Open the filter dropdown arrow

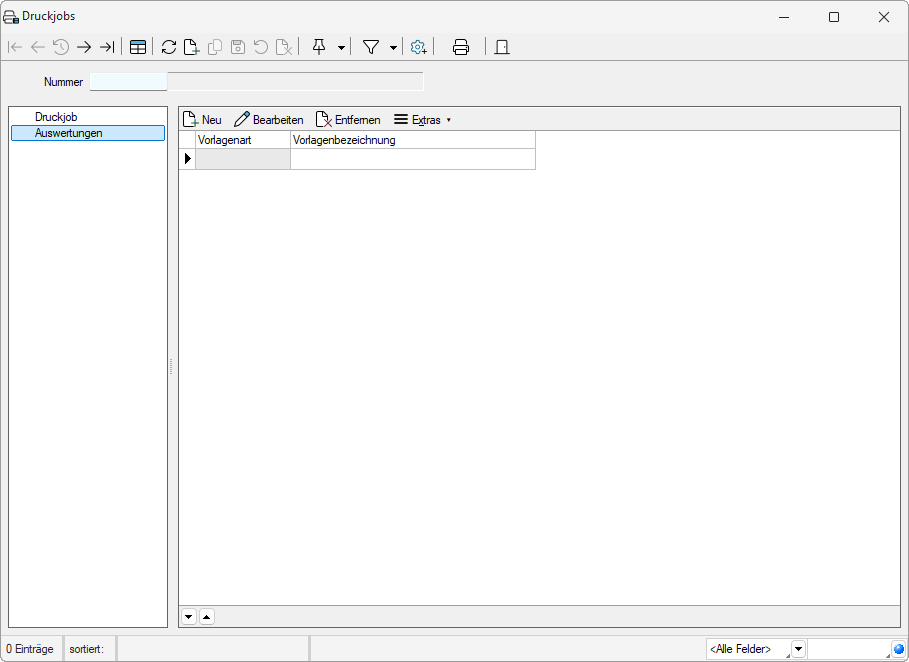point(393,48)
